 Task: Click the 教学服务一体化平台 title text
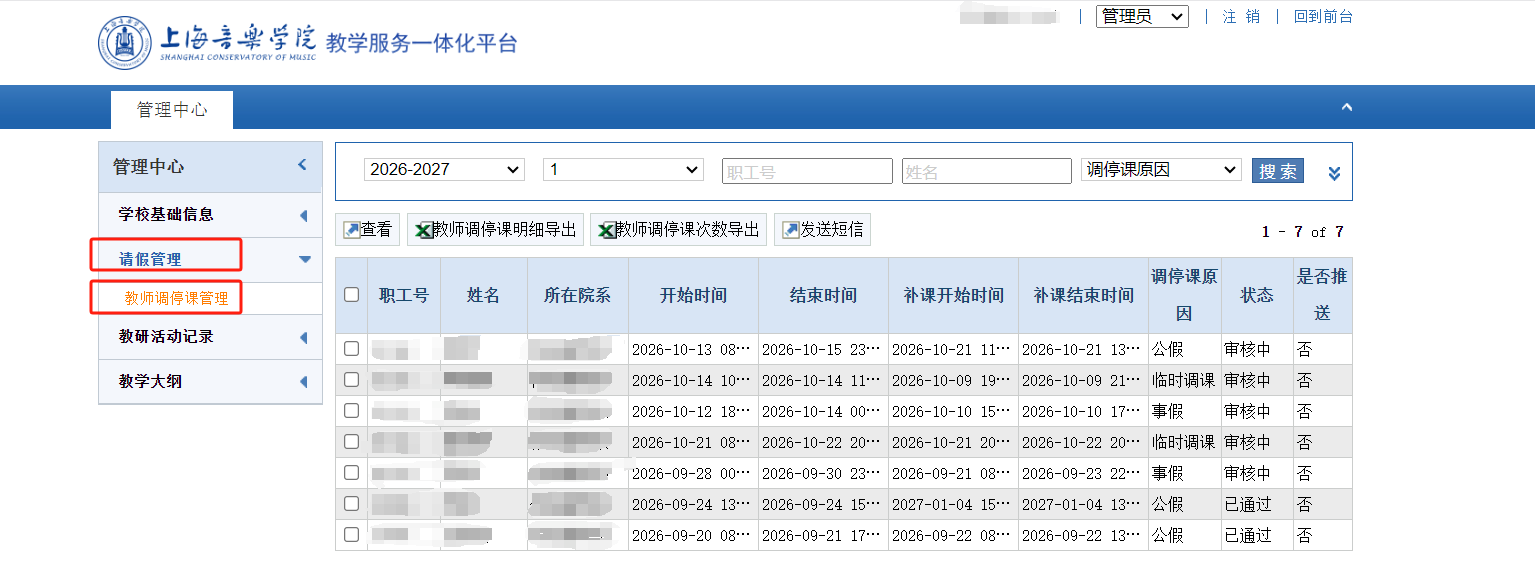[422, 43]
